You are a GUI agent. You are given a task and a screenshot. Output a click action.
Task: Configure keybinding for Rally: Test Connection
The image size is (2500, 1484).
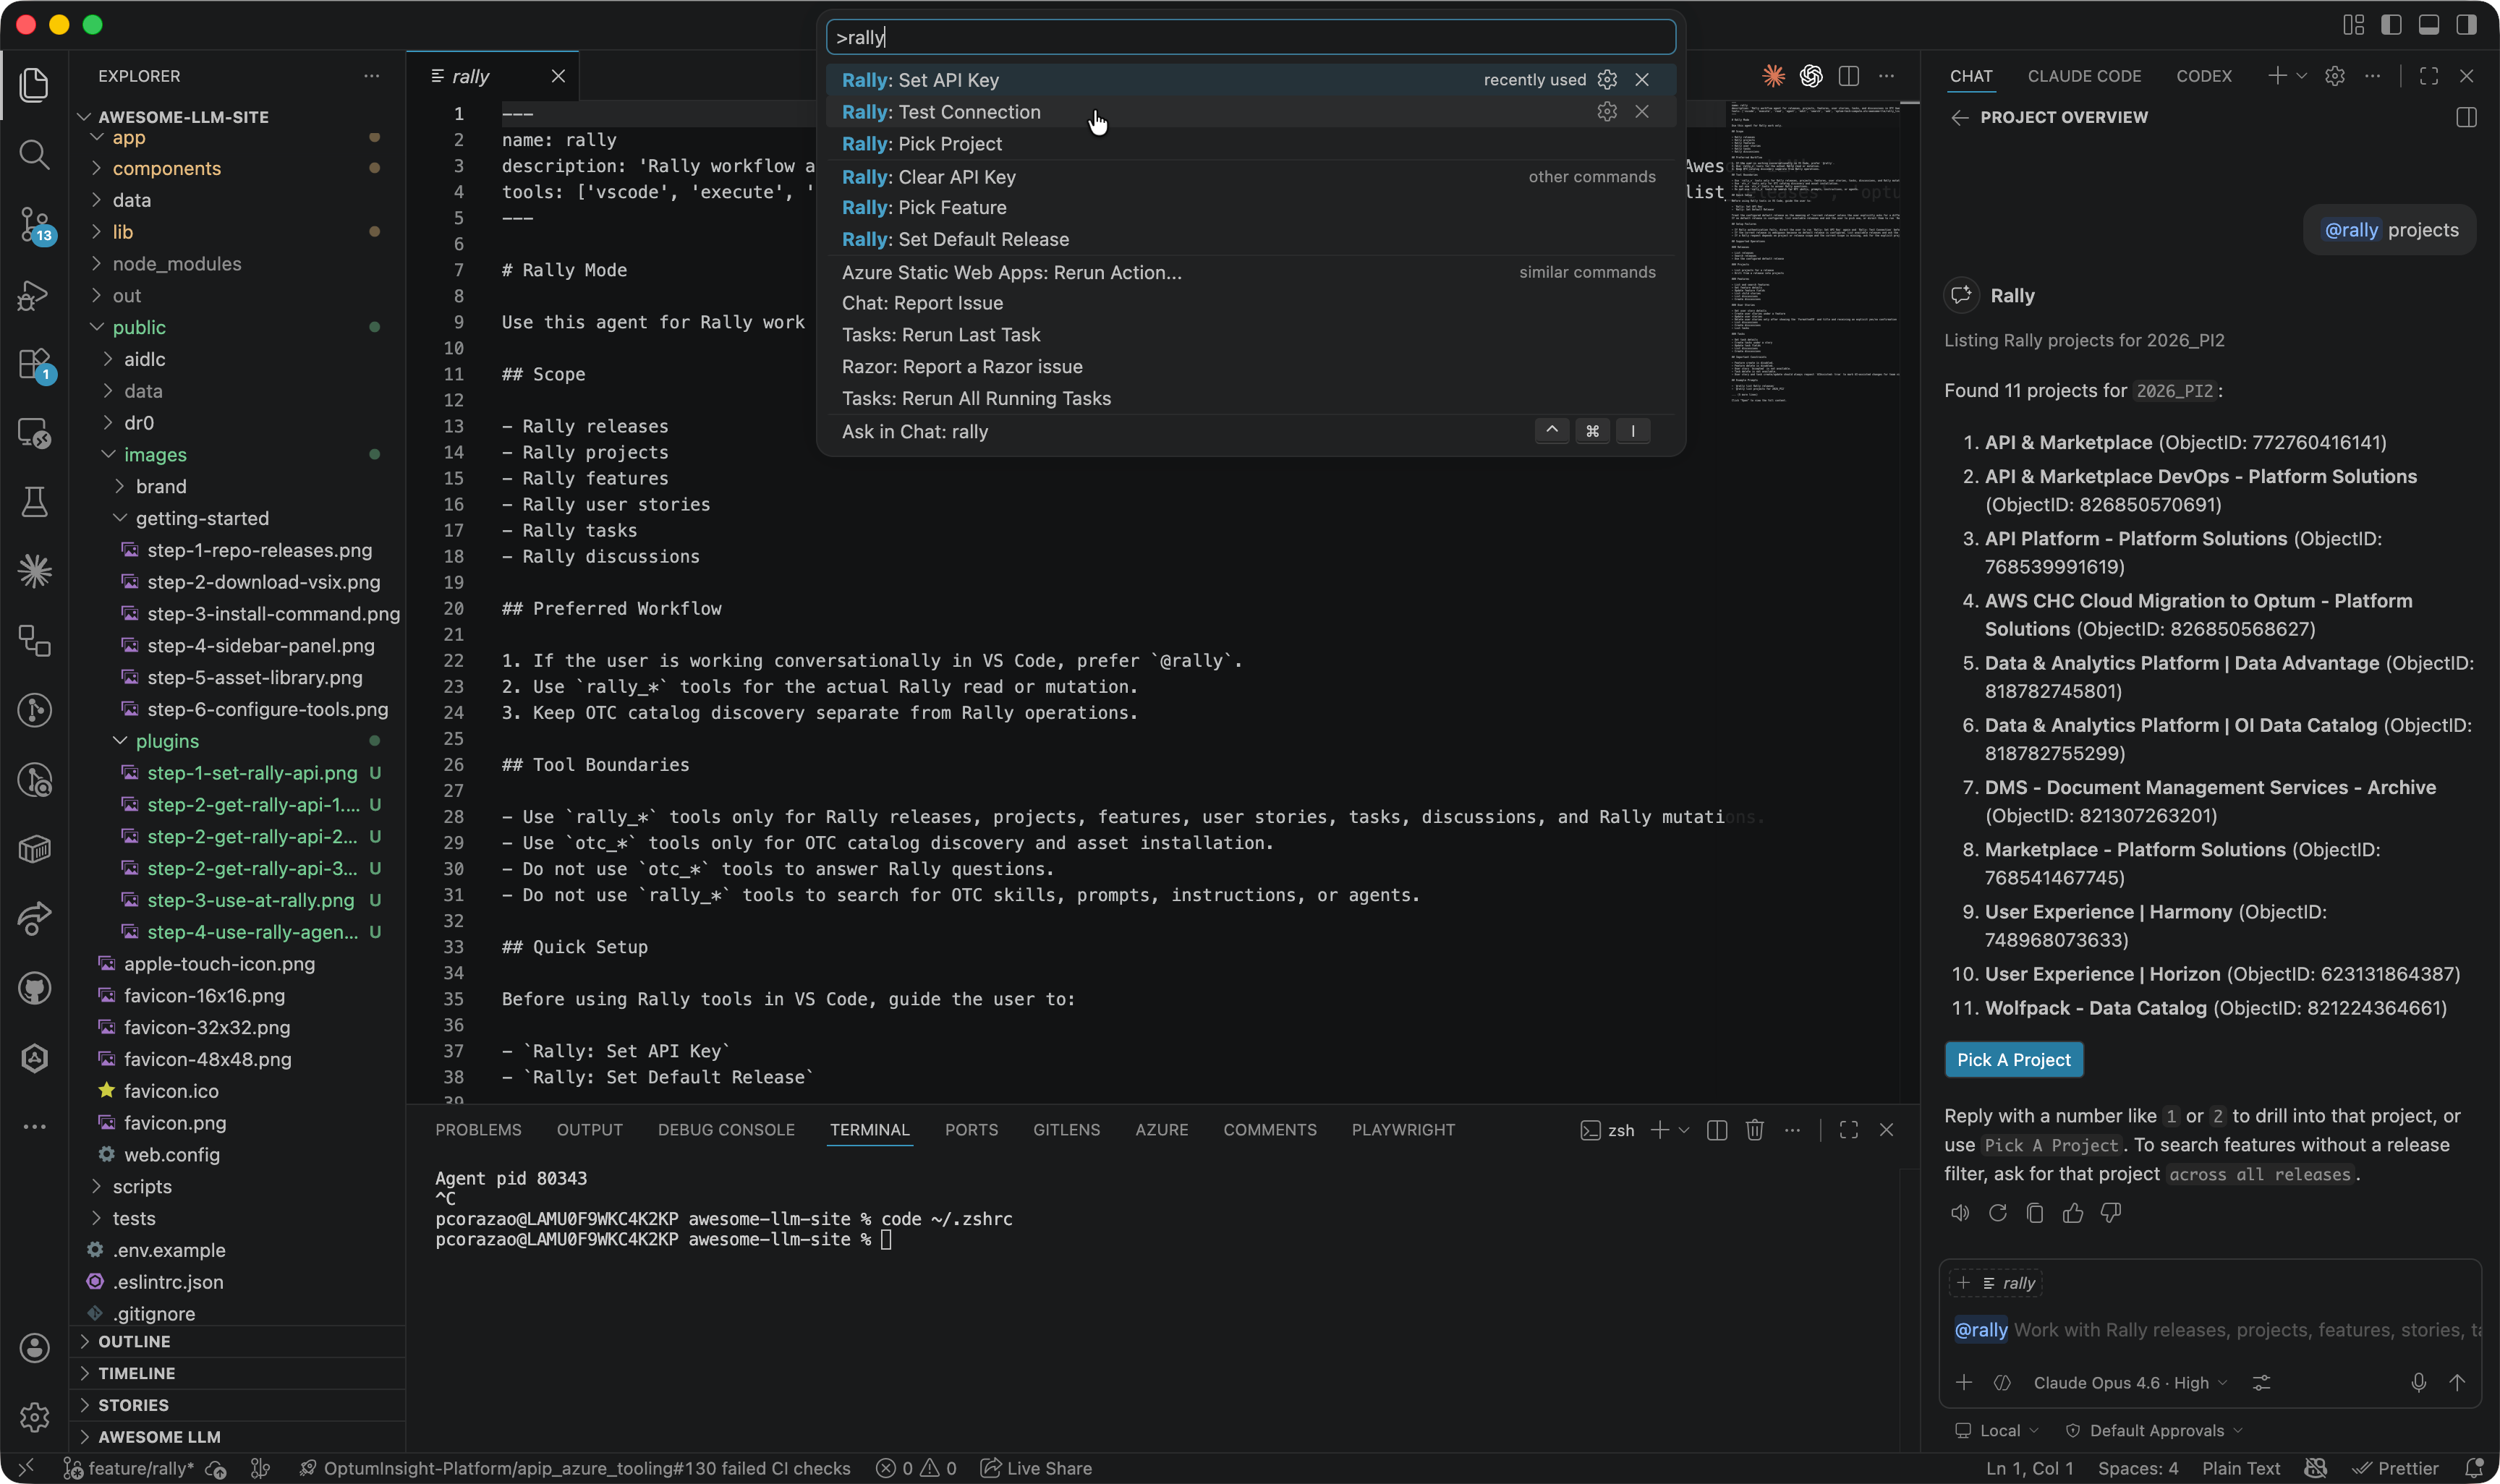[1607, 112]
